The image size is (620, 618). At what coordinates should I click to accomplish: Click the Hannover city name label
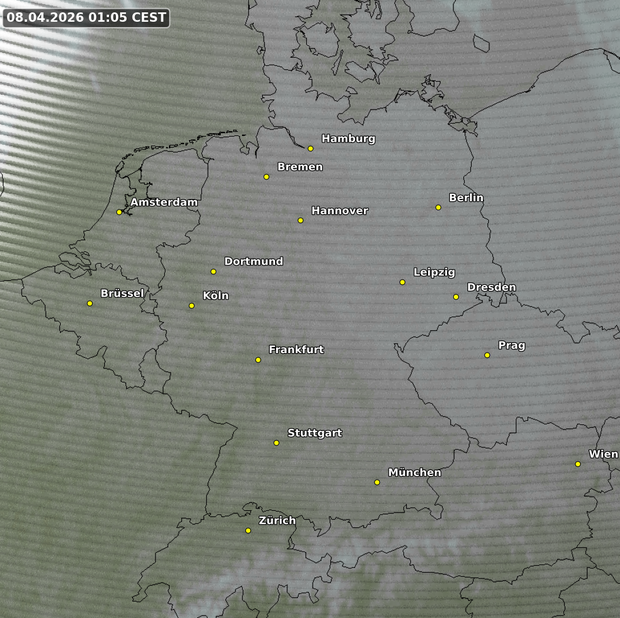339,211
